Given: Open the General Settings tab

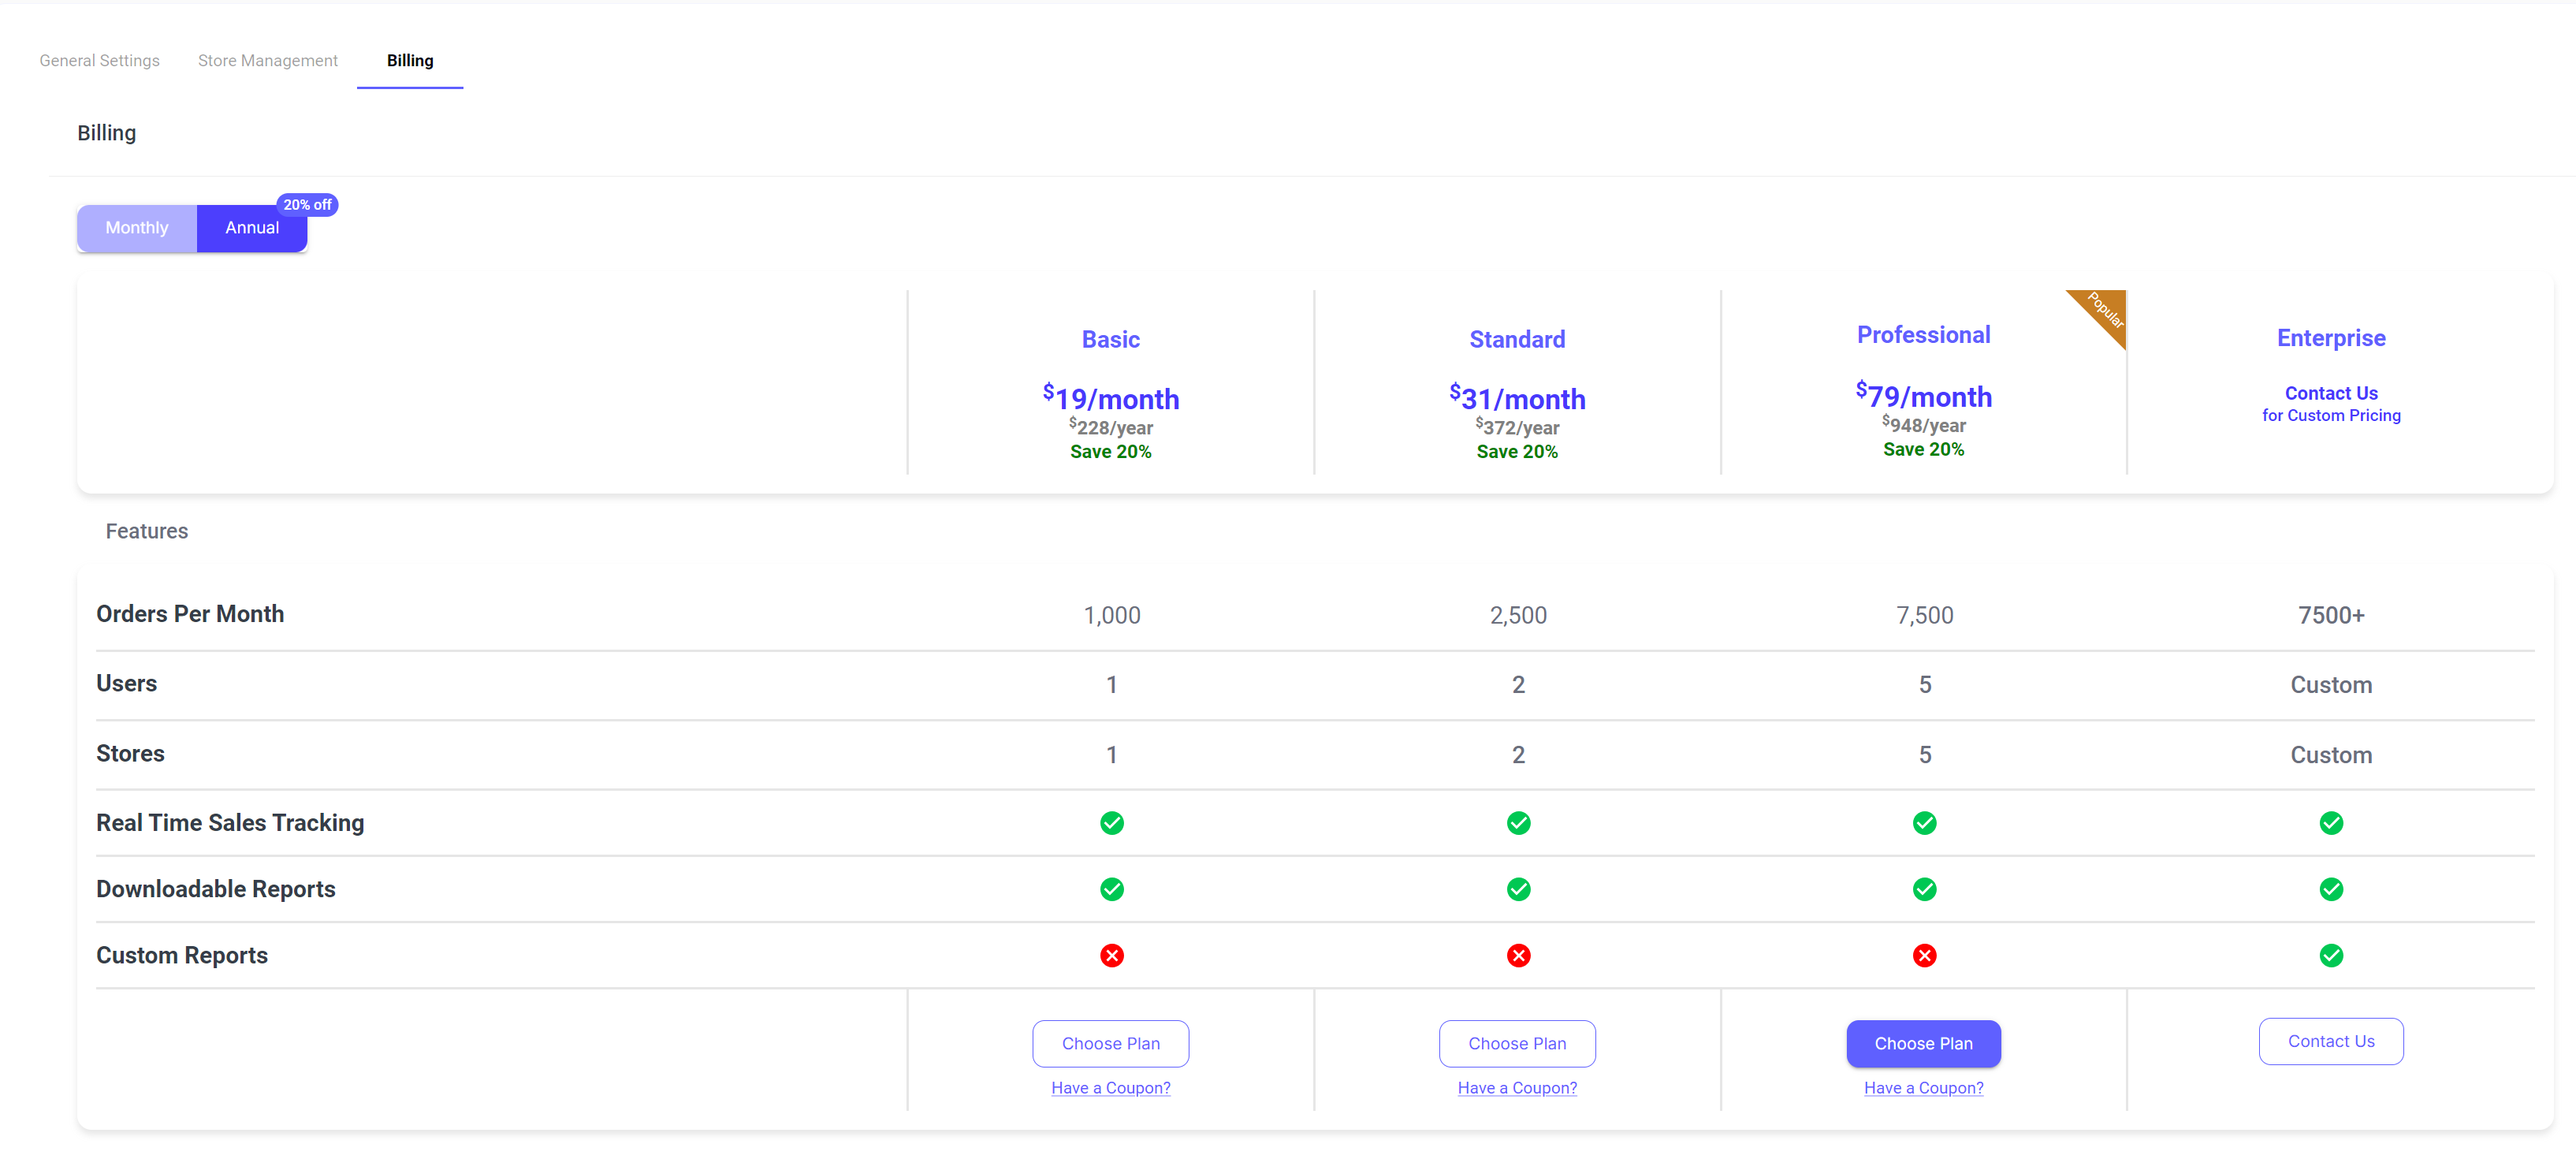Looking at the screenshot, I should (99, 61).
